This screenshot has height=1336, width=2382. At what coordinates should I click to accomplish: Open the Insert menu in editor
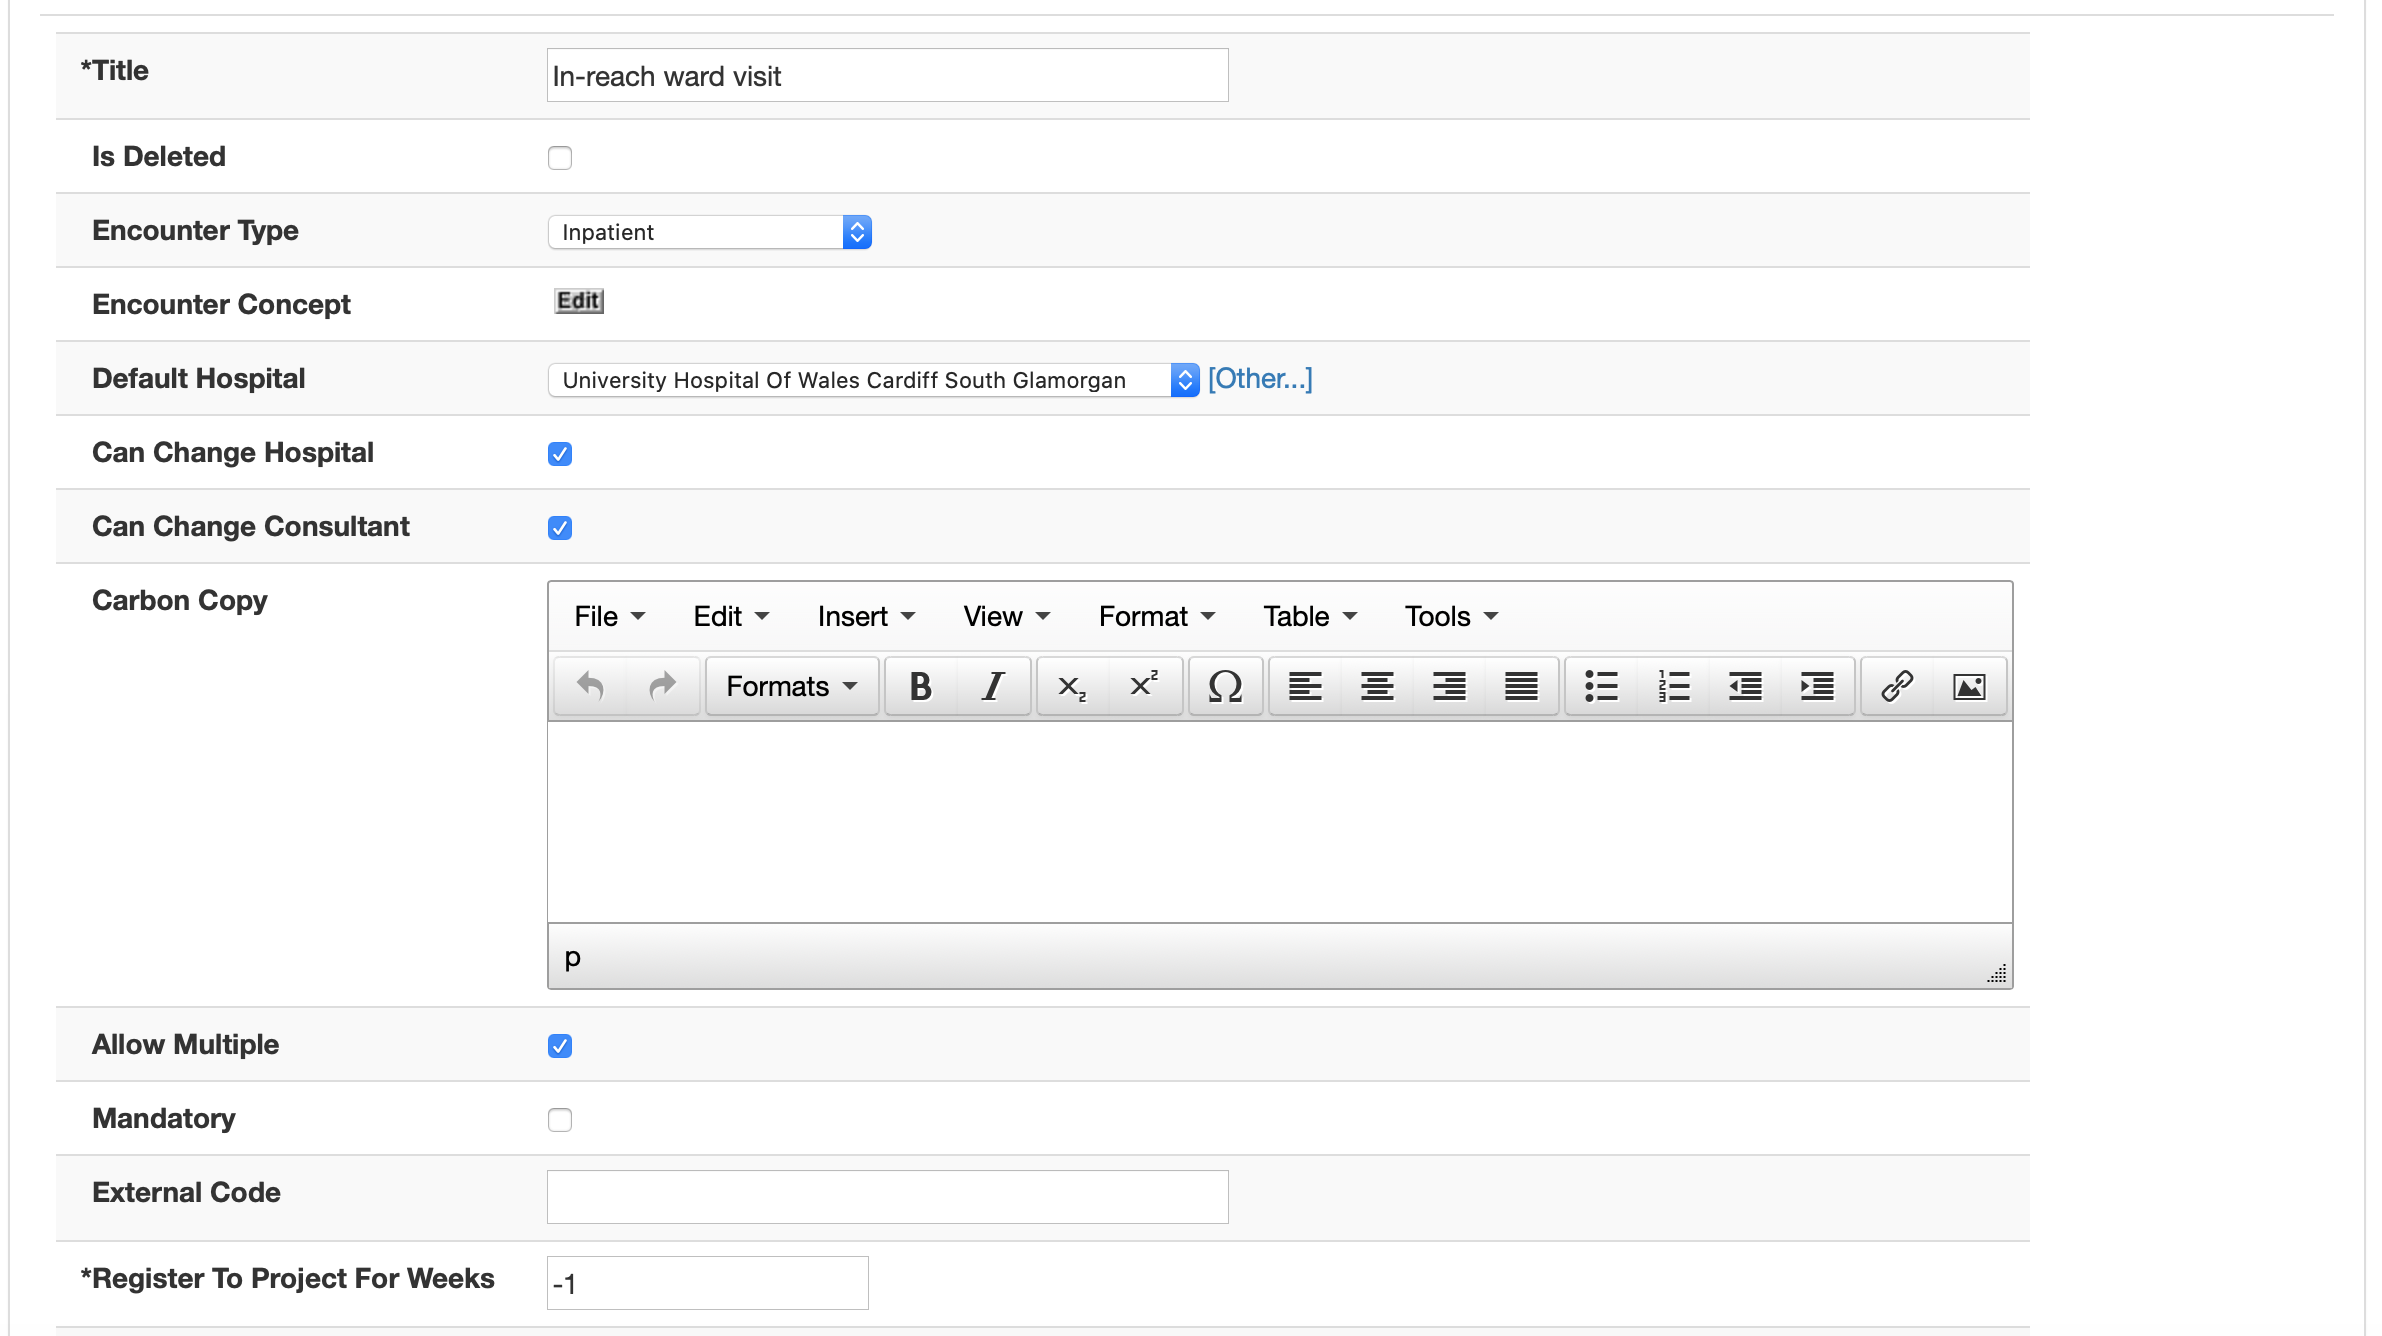click(x=862, y=616)
